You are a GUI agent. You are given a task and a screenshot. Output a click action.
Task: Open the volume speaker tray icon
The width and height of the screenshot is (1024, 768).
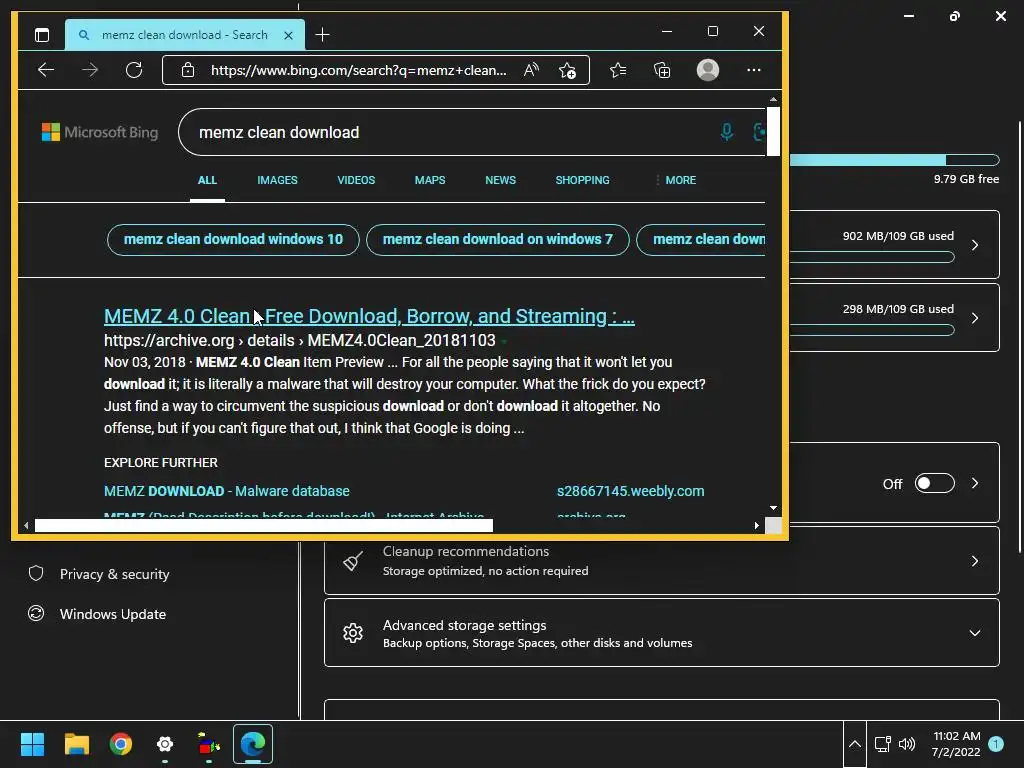[x=907, y=744]
